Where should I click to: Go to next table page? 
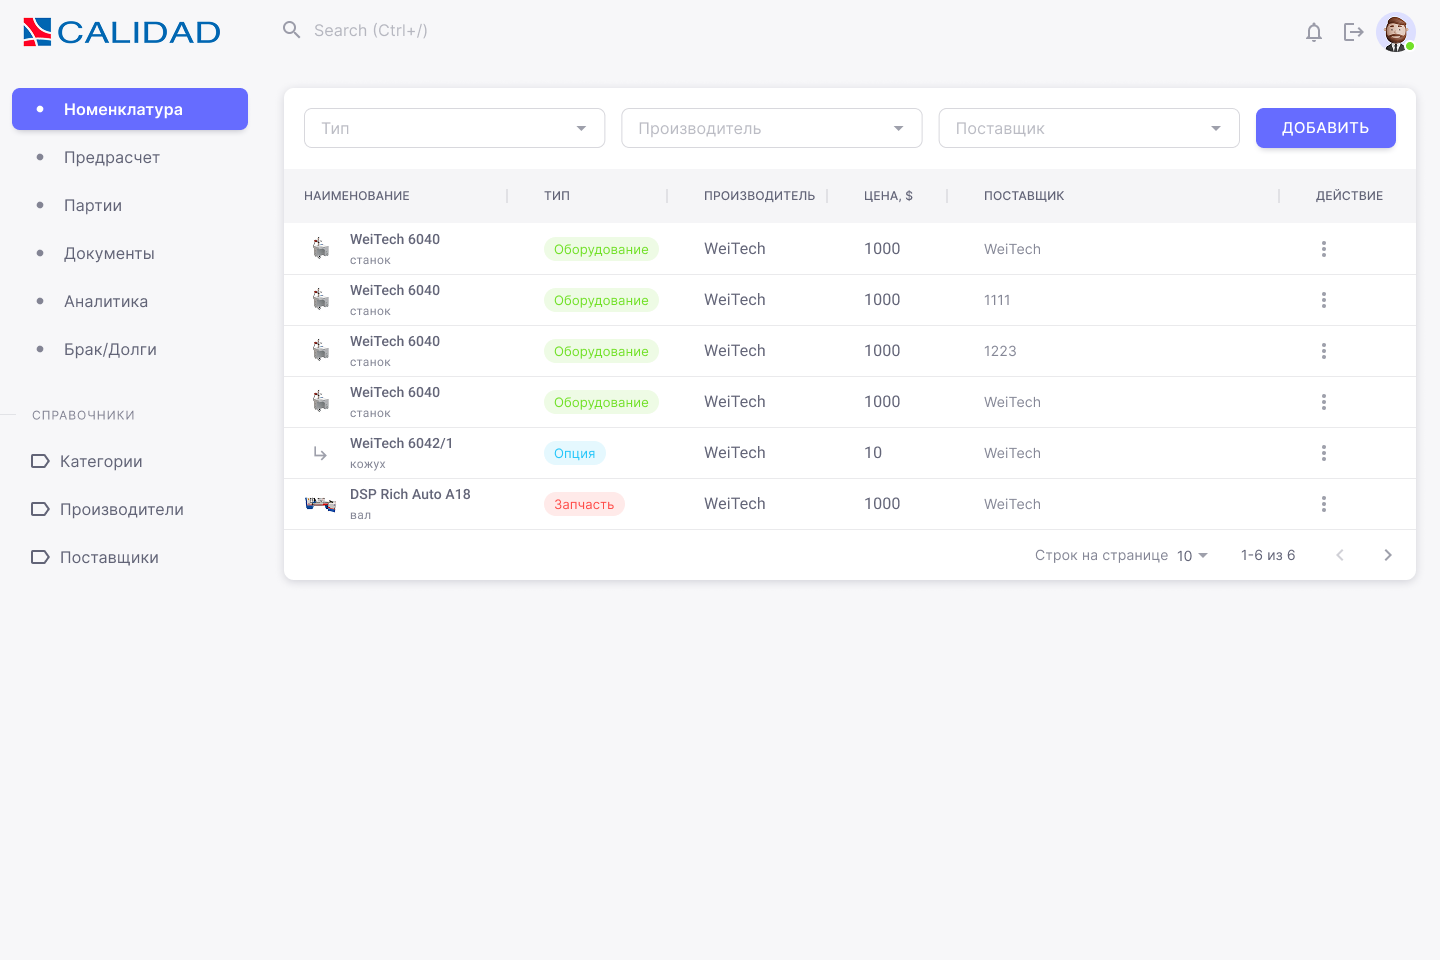click(x=1388, y=555)
